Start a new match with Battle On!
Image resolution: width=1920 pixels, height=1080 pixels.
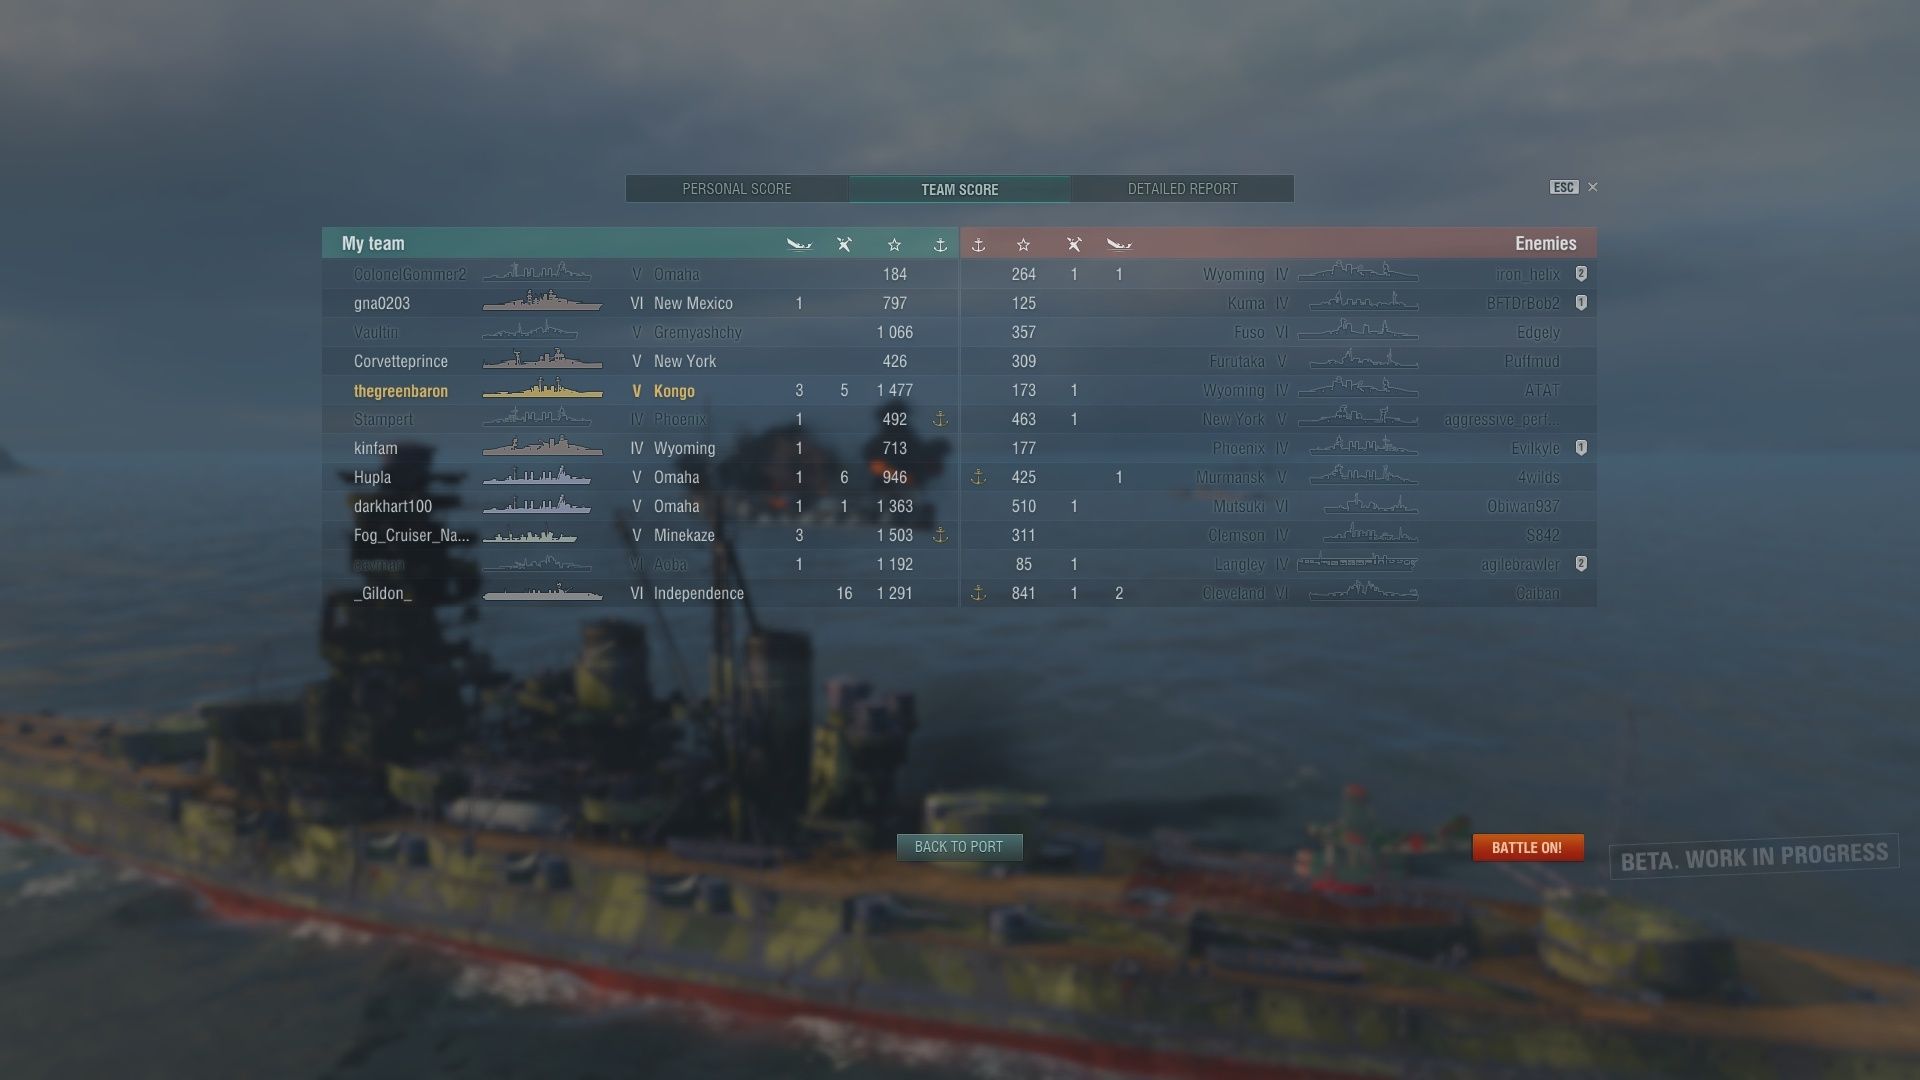click(1527, 847)
